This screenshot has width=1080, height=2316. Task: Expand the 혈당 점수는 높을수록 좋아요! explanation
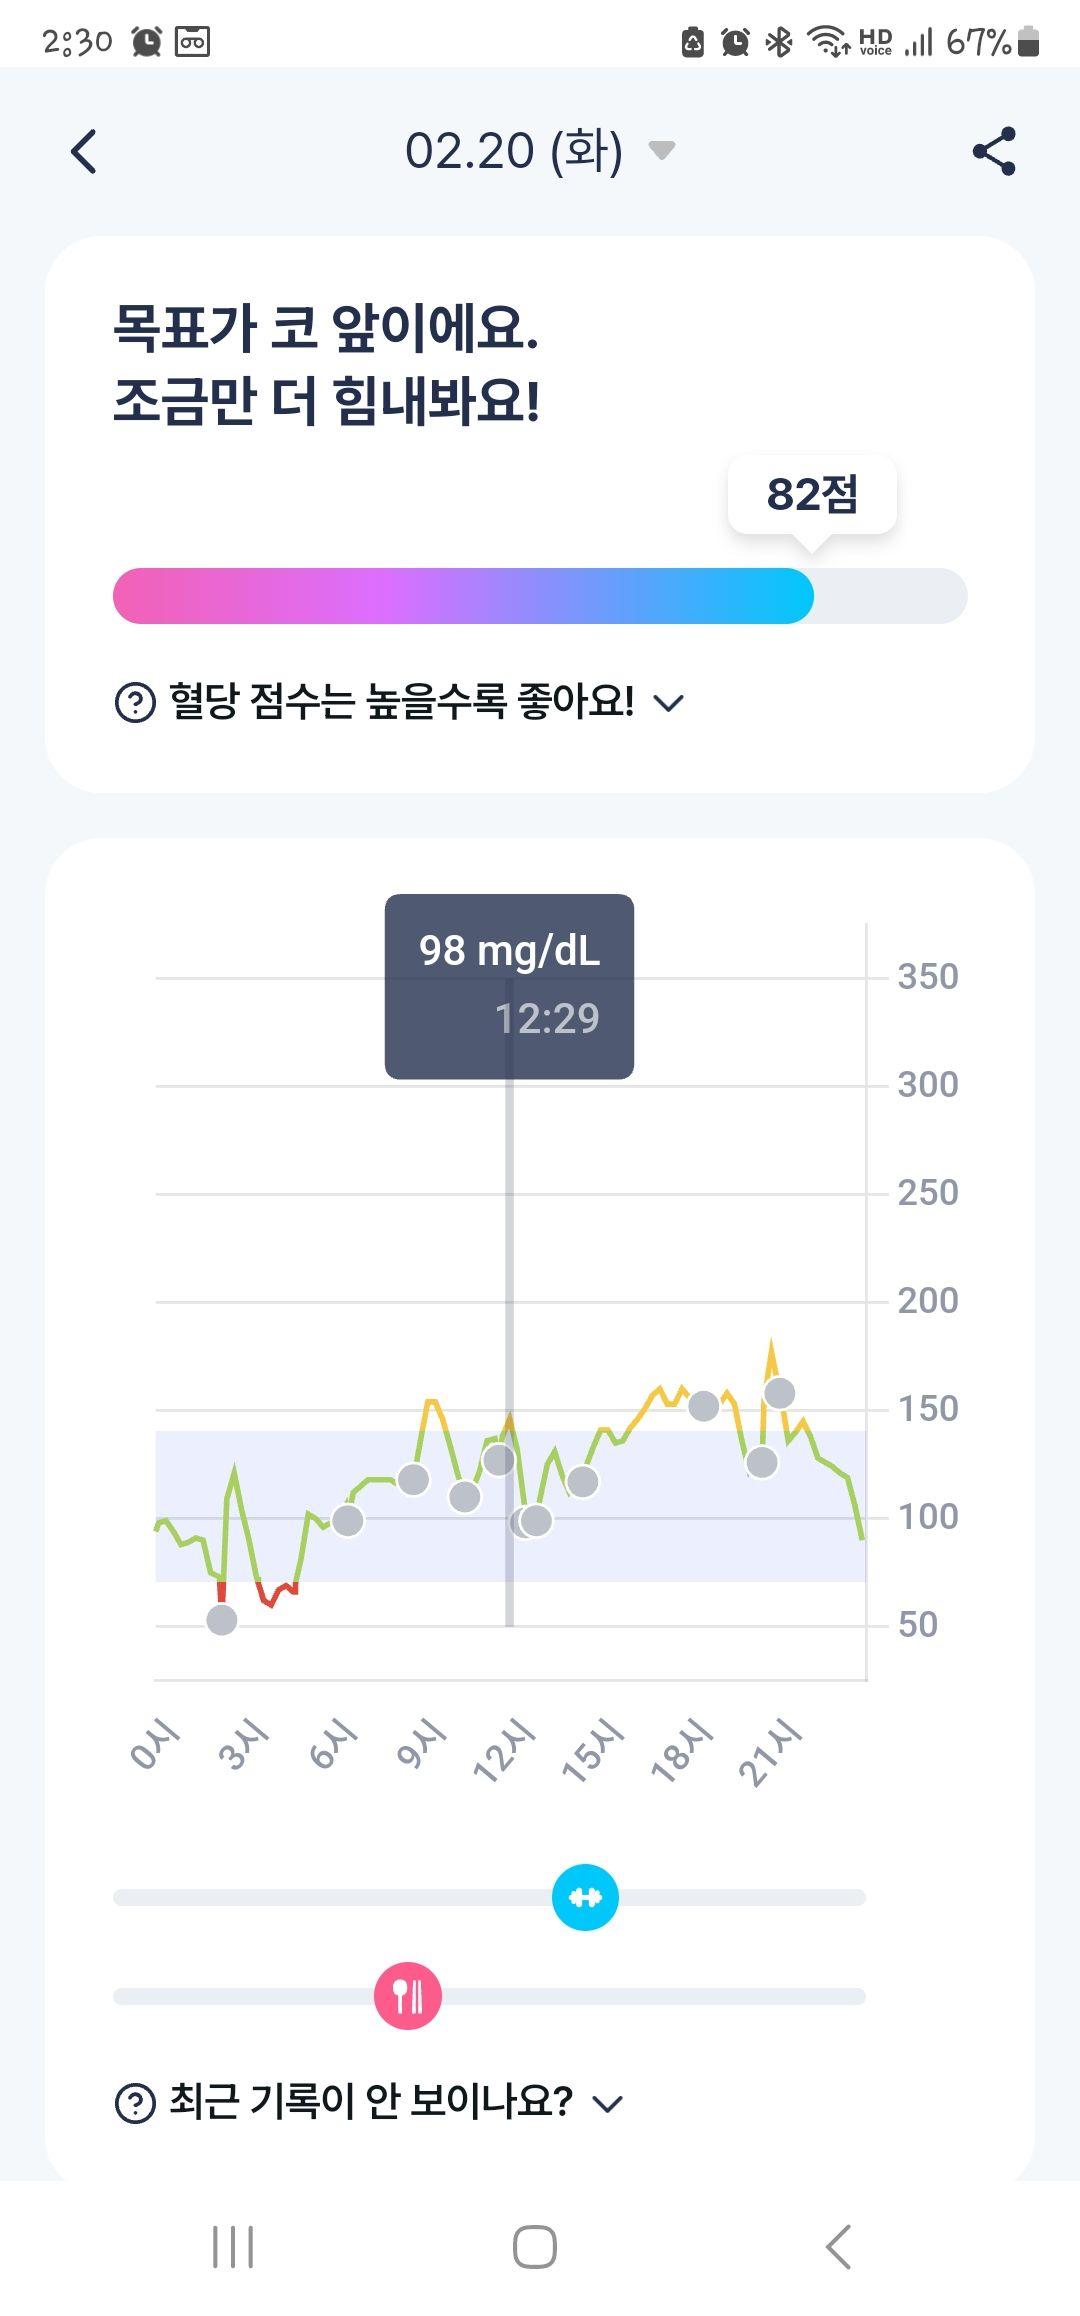pyautogui.click(x=400, y=702)
